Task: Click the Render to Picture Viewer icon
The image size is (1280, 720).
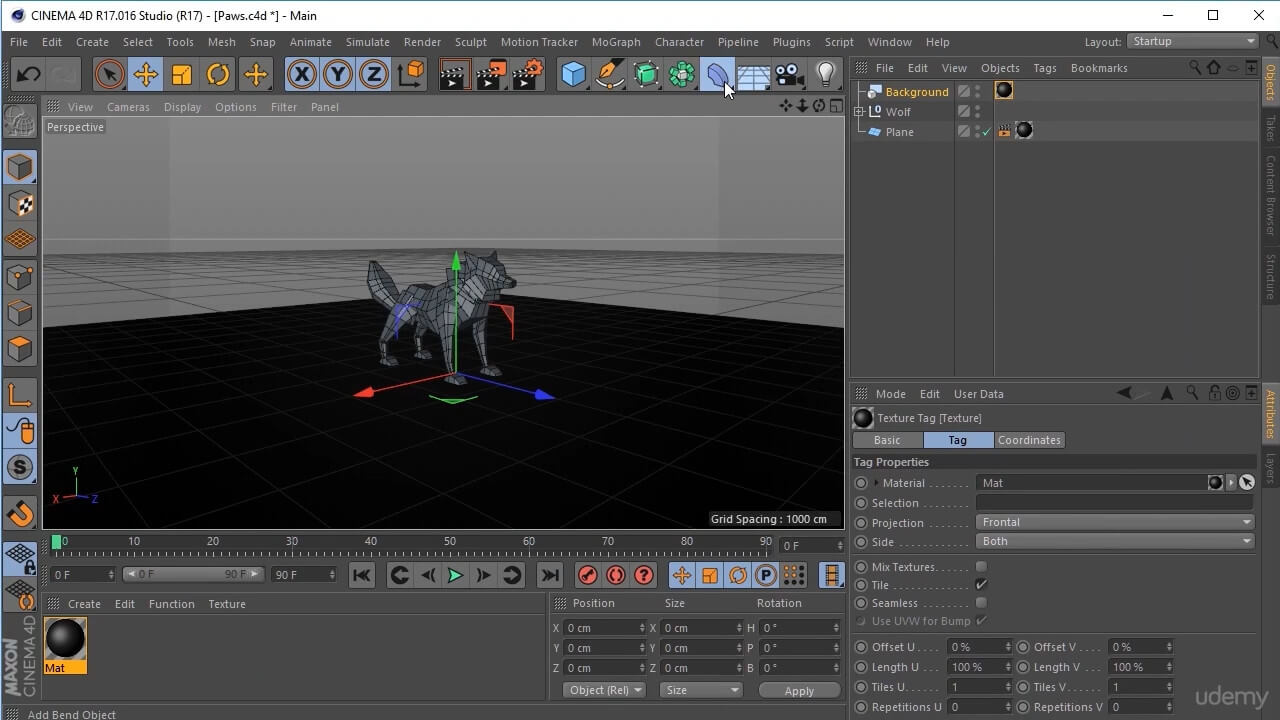Action: pos(490,75)
